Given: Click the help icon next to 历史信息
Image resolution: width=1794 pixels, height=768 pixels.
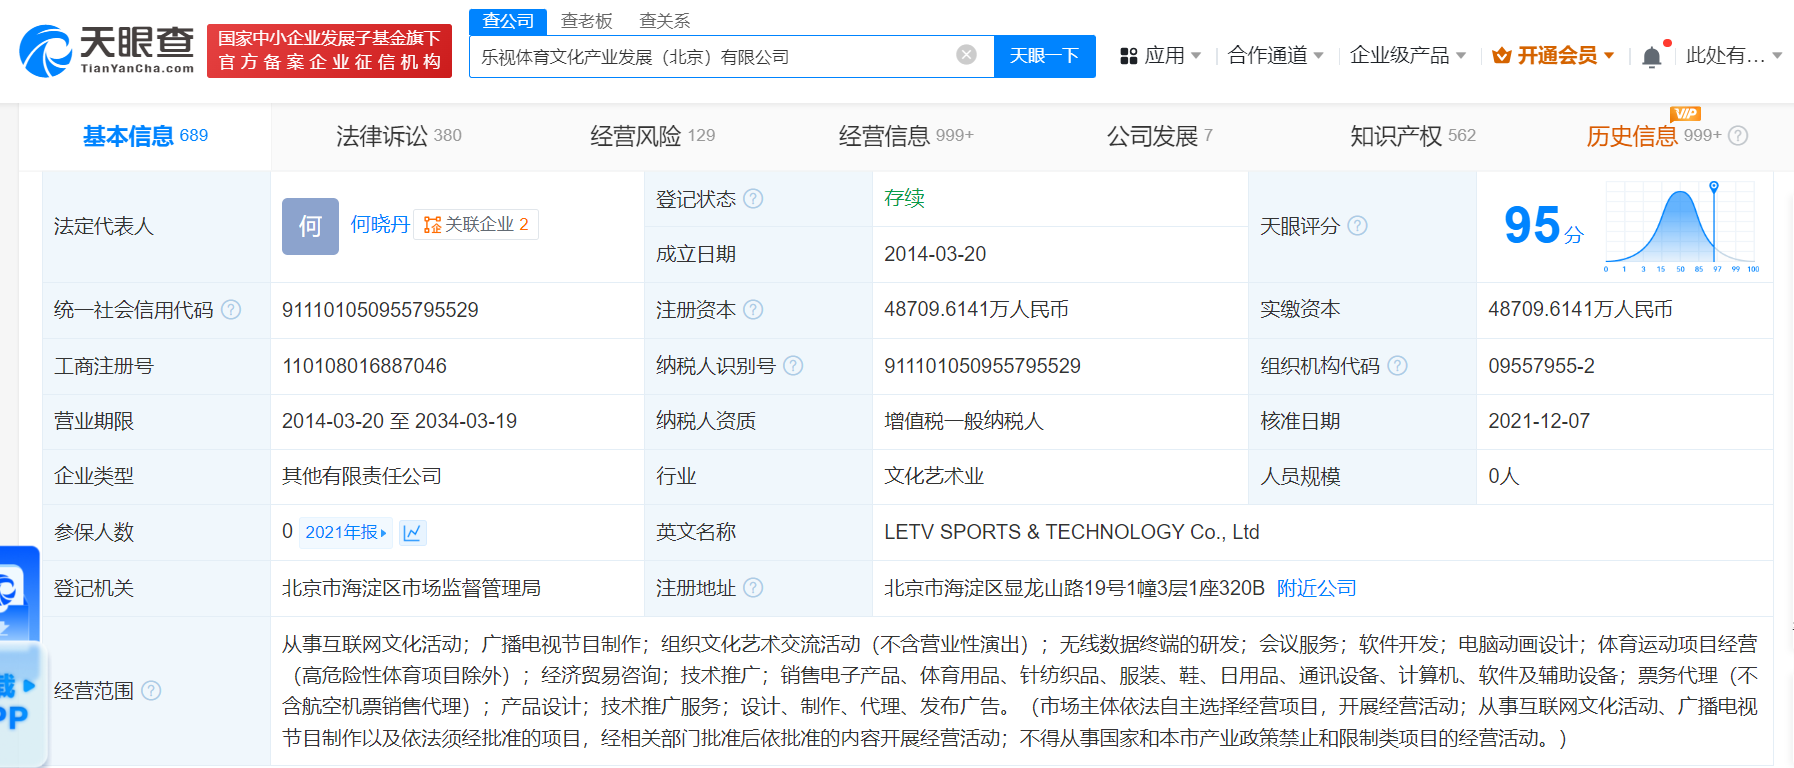Looking at the screenshot, I should coord(1738,136).
